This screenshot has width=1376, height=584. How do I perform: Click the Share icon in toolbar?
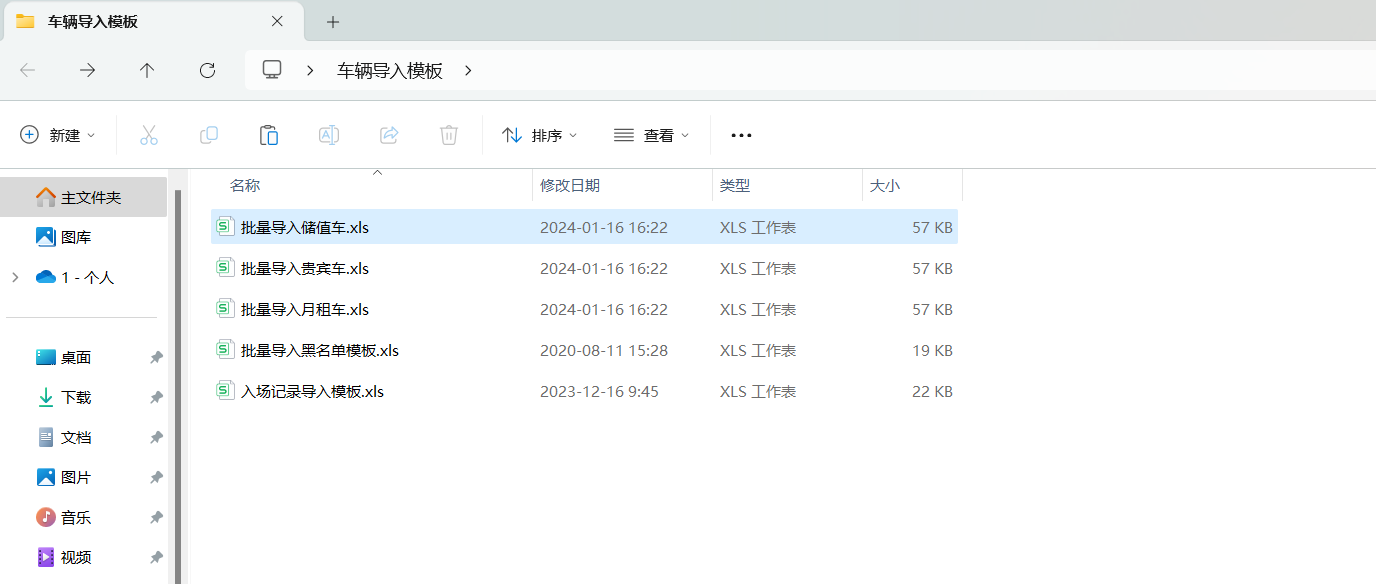click(x=389, y=135)
